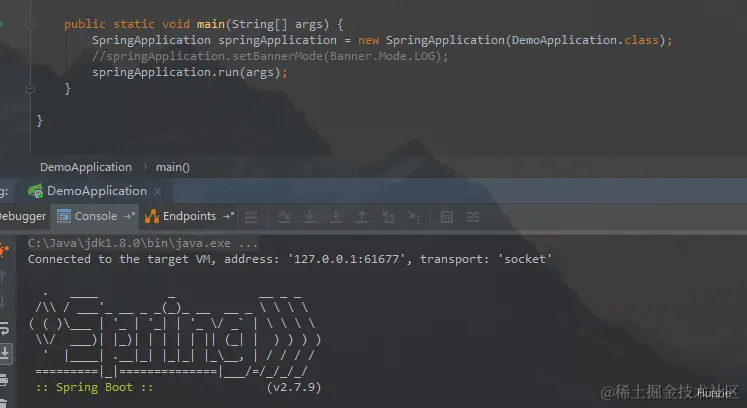
Task: Click the Drop Frame debug icon
Action: point(388,217)
